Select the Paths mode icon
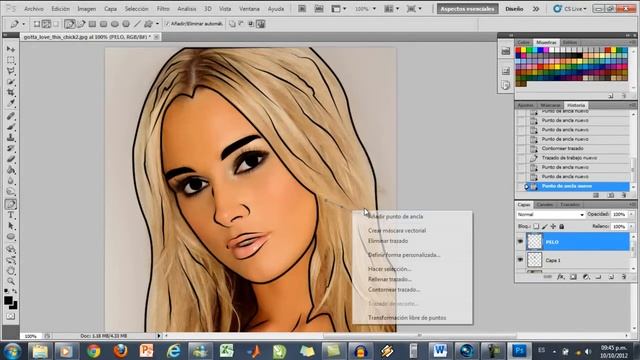Image resolution: width=640 pixels, height=360 pixels. click(46, 24)
